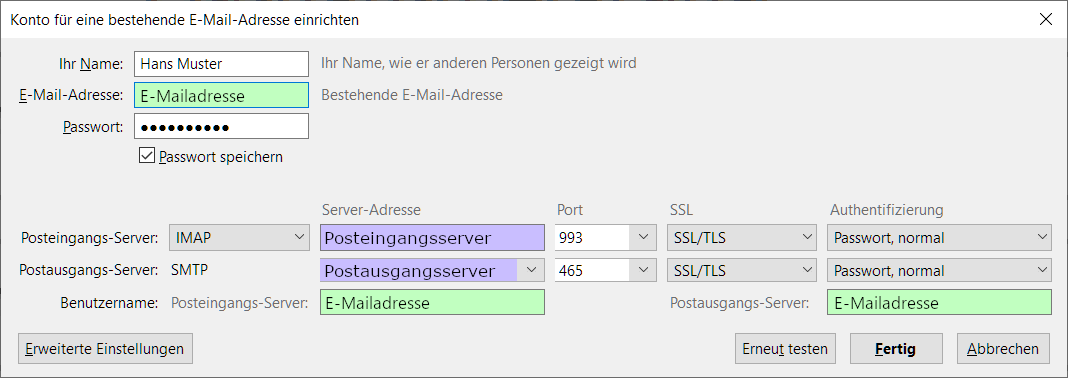1068x378 pixels.
Task: Click the Erweiterte Einstellungen button
Action: pos(106,349)
